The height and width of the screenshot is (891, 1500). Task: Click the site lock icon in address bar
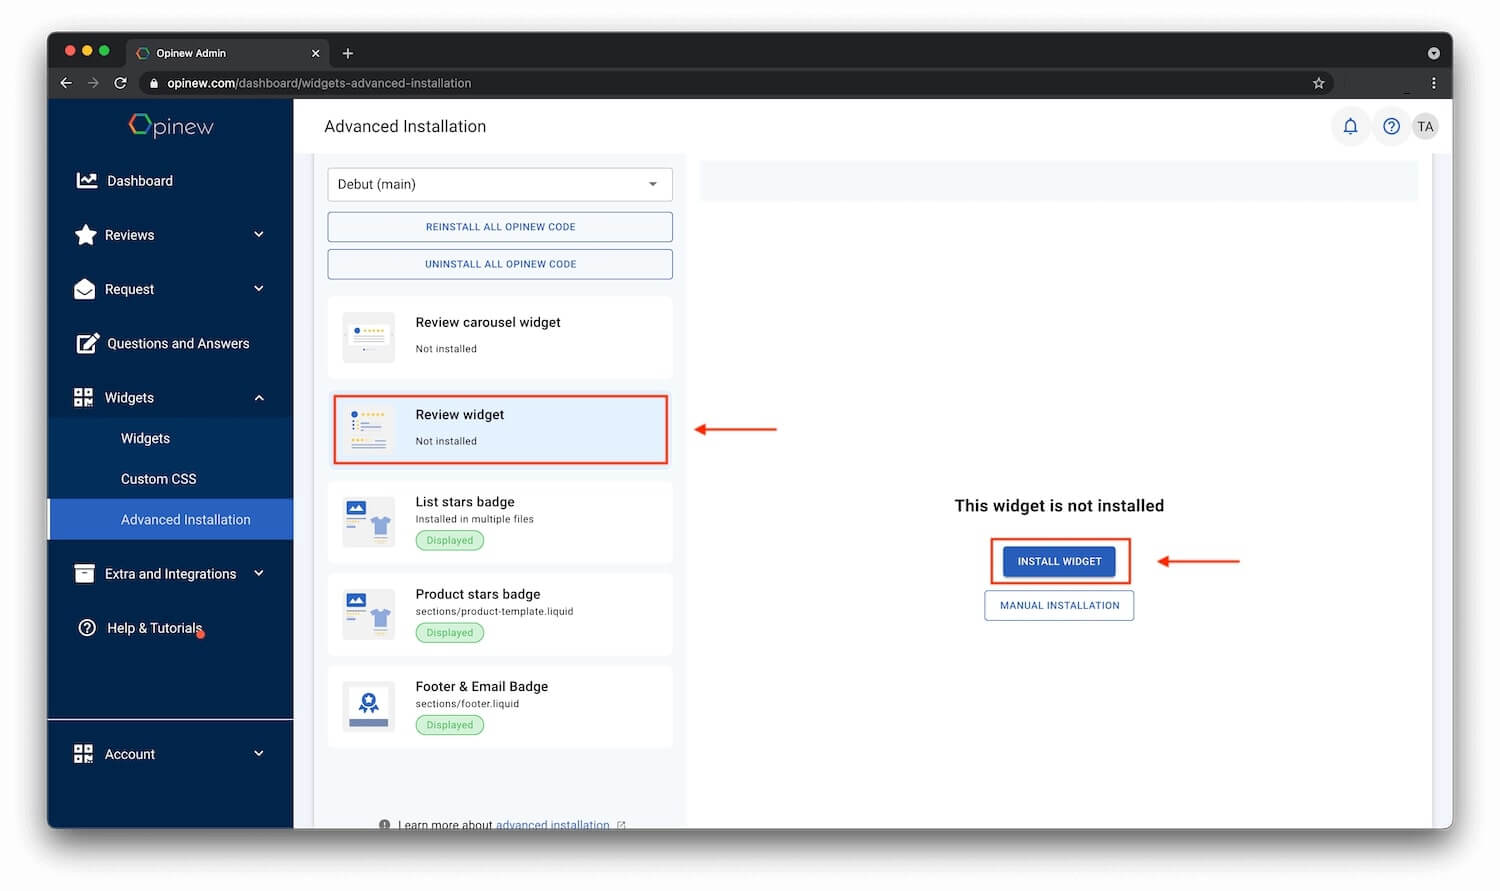(x=153, y=83)
